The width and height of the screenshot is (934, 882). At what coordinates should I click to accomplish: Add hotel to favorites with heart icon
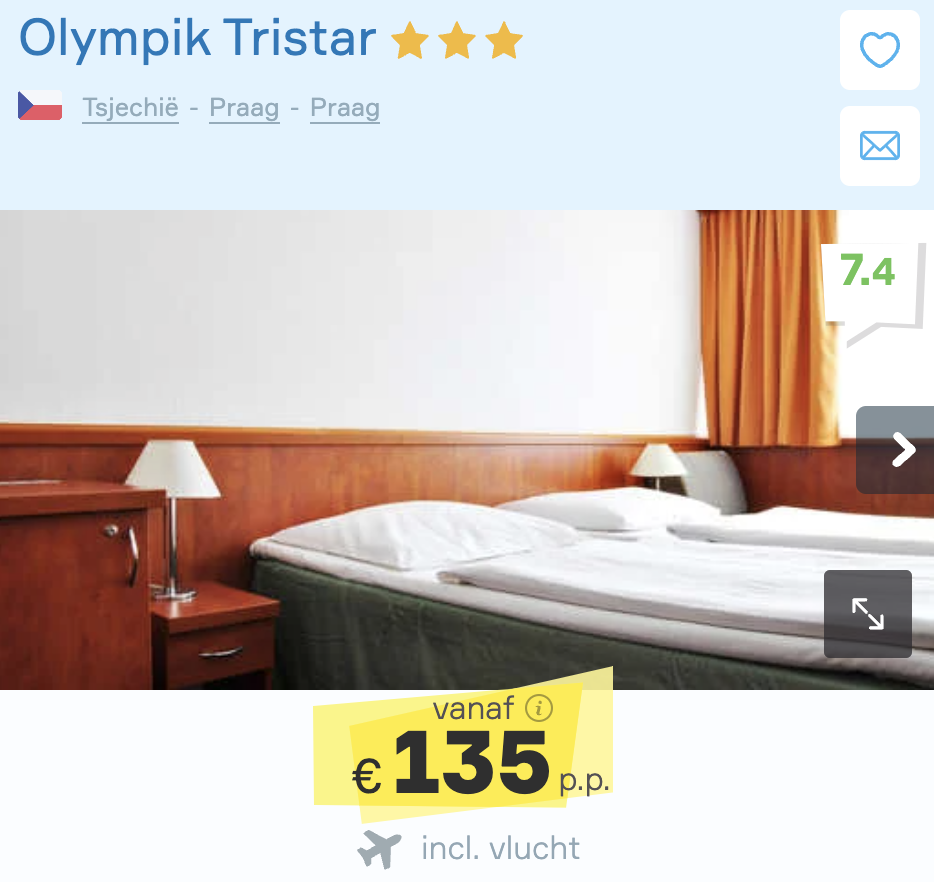click(880, 50)
